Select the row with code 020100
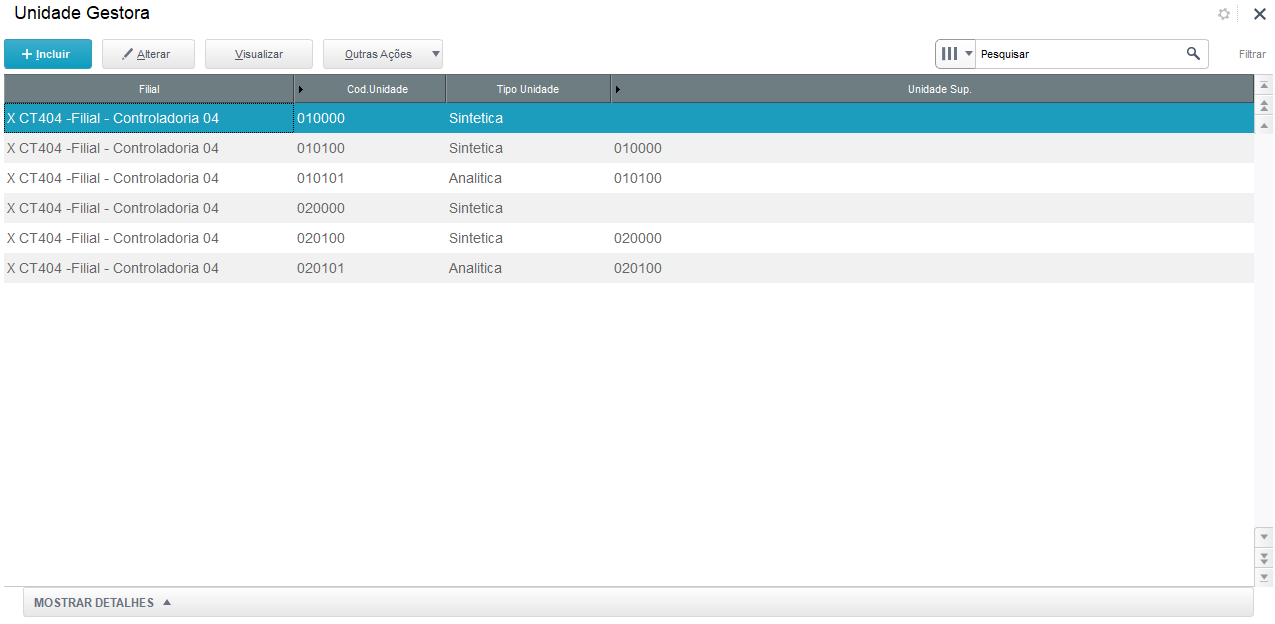The image size is (1275, 624). point(629,238)
